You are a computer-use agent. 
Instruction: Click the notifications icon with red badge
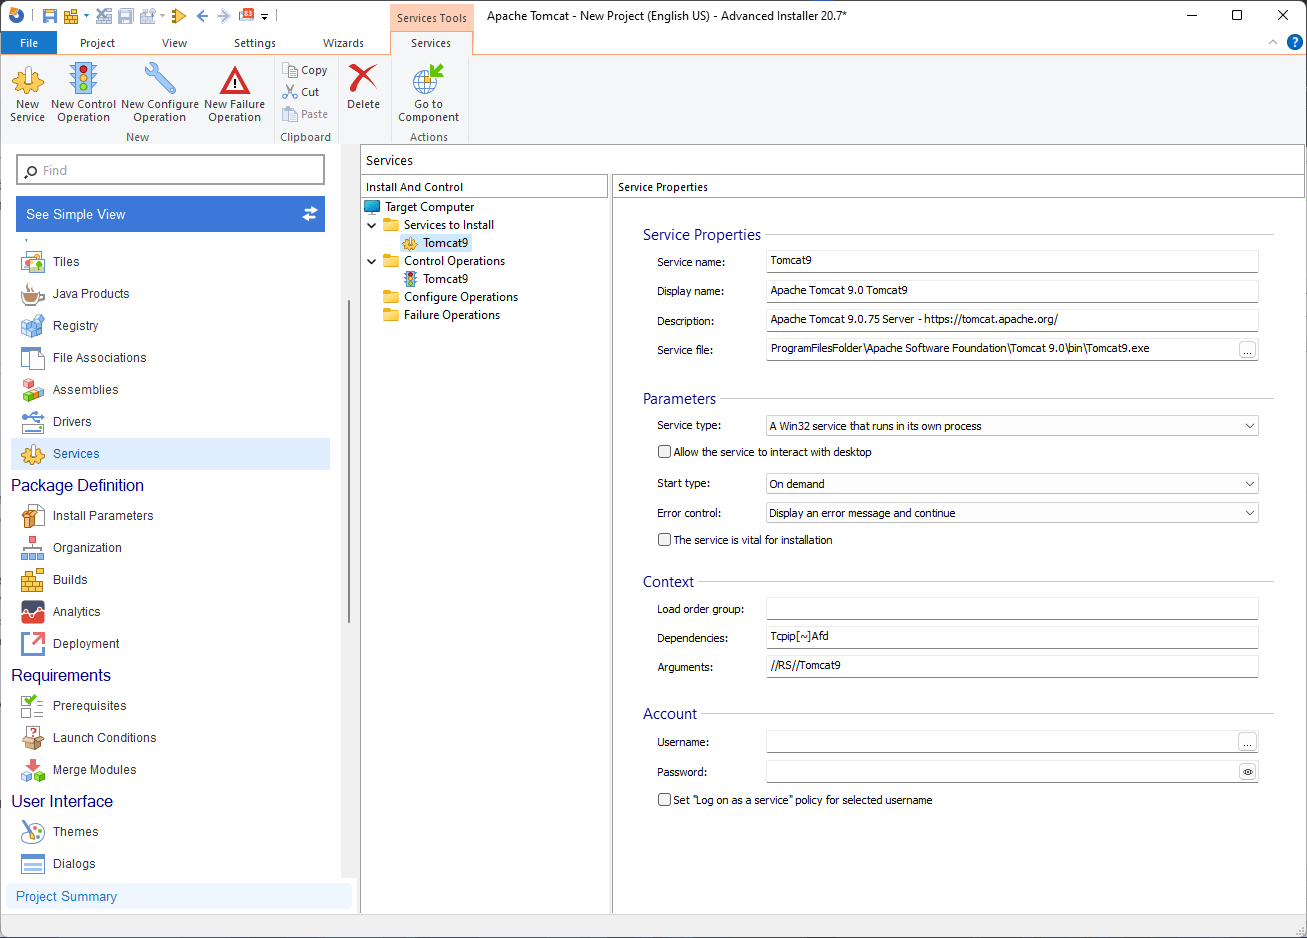(247, 16)
